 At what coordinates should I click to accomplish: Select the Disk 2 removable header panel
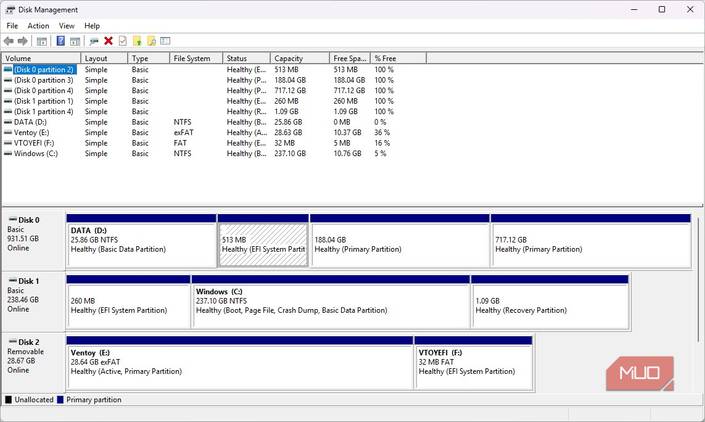coord(34,362)
